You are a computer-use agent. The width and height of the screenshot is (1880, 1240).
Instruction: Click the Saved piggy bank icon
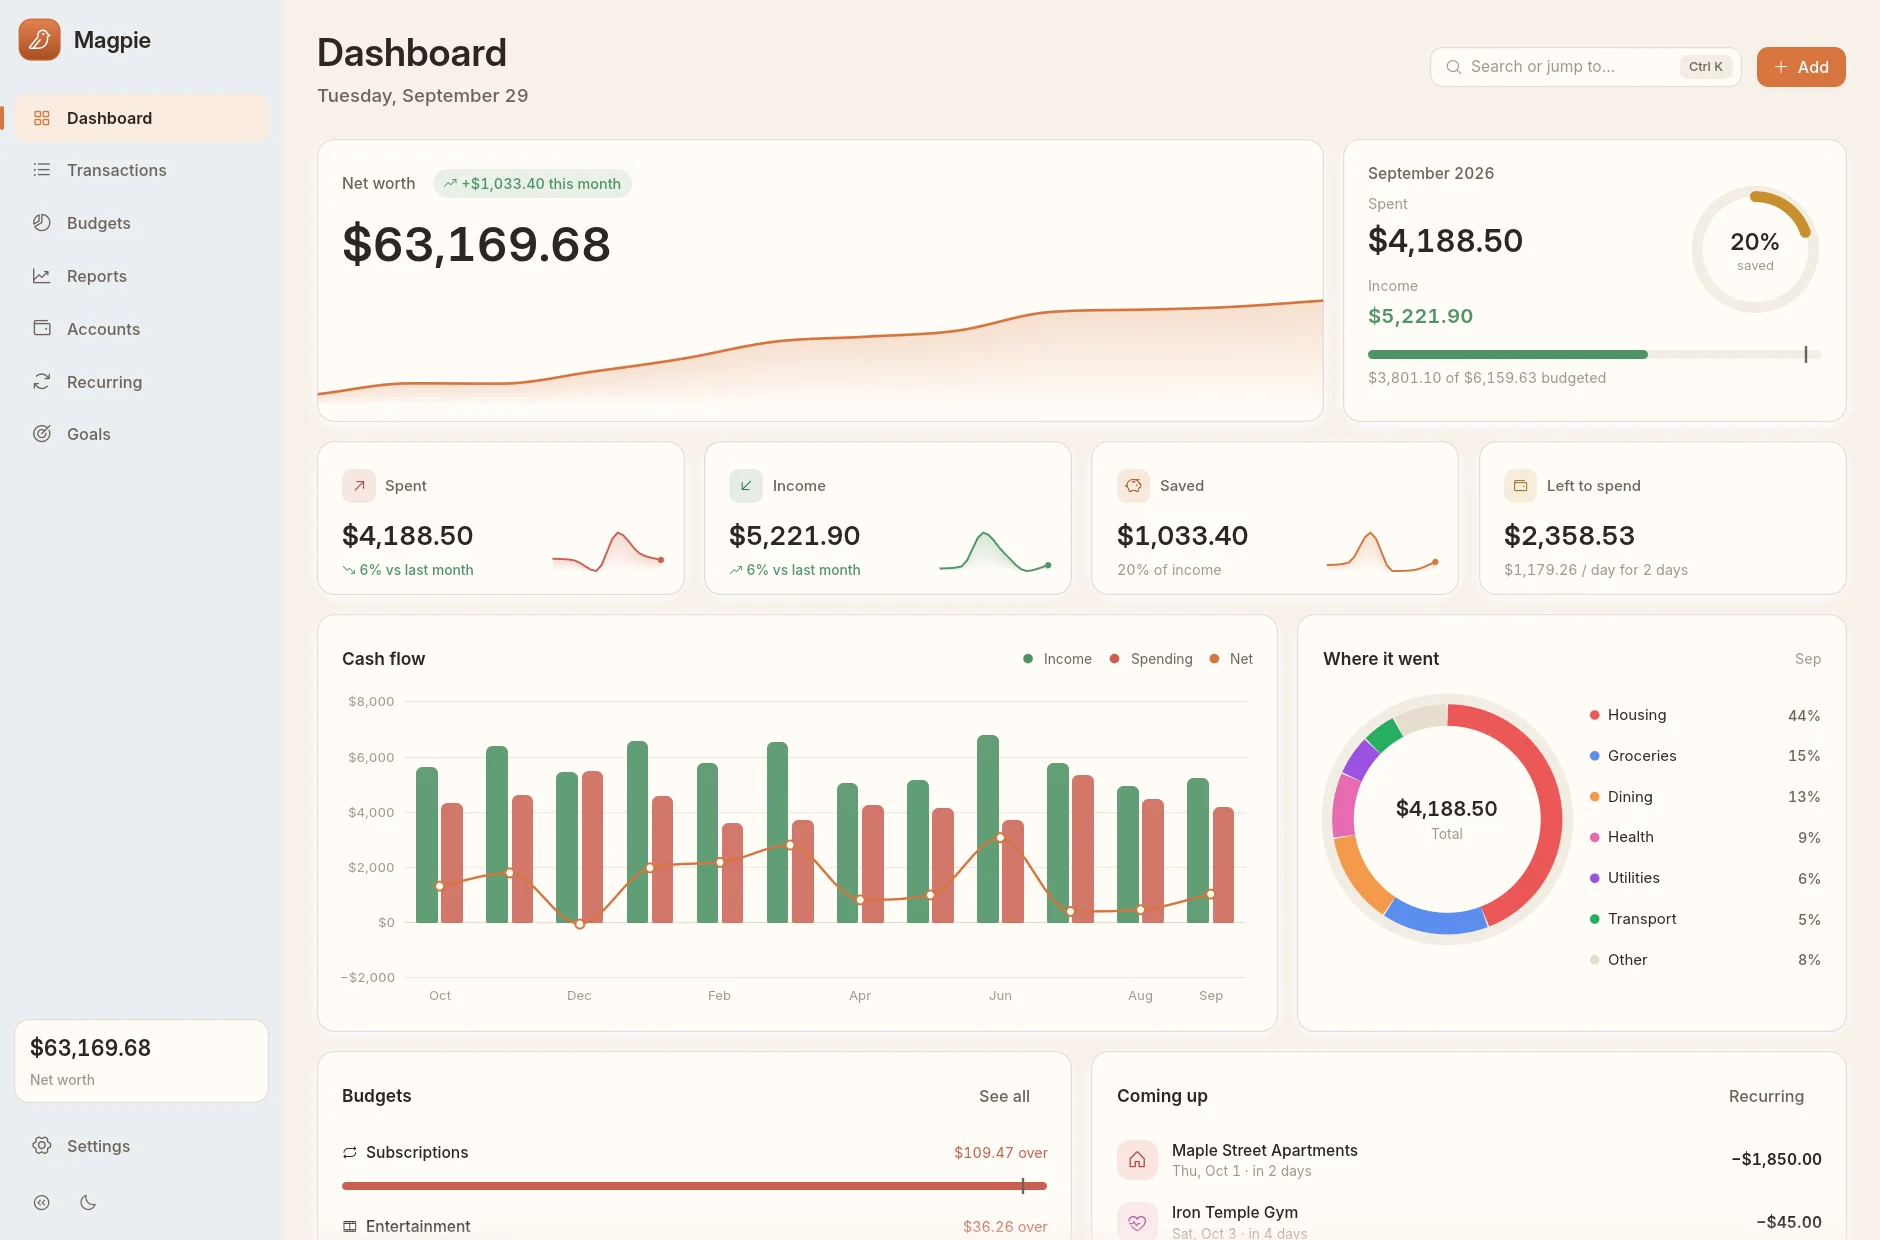click(1134, 486)
